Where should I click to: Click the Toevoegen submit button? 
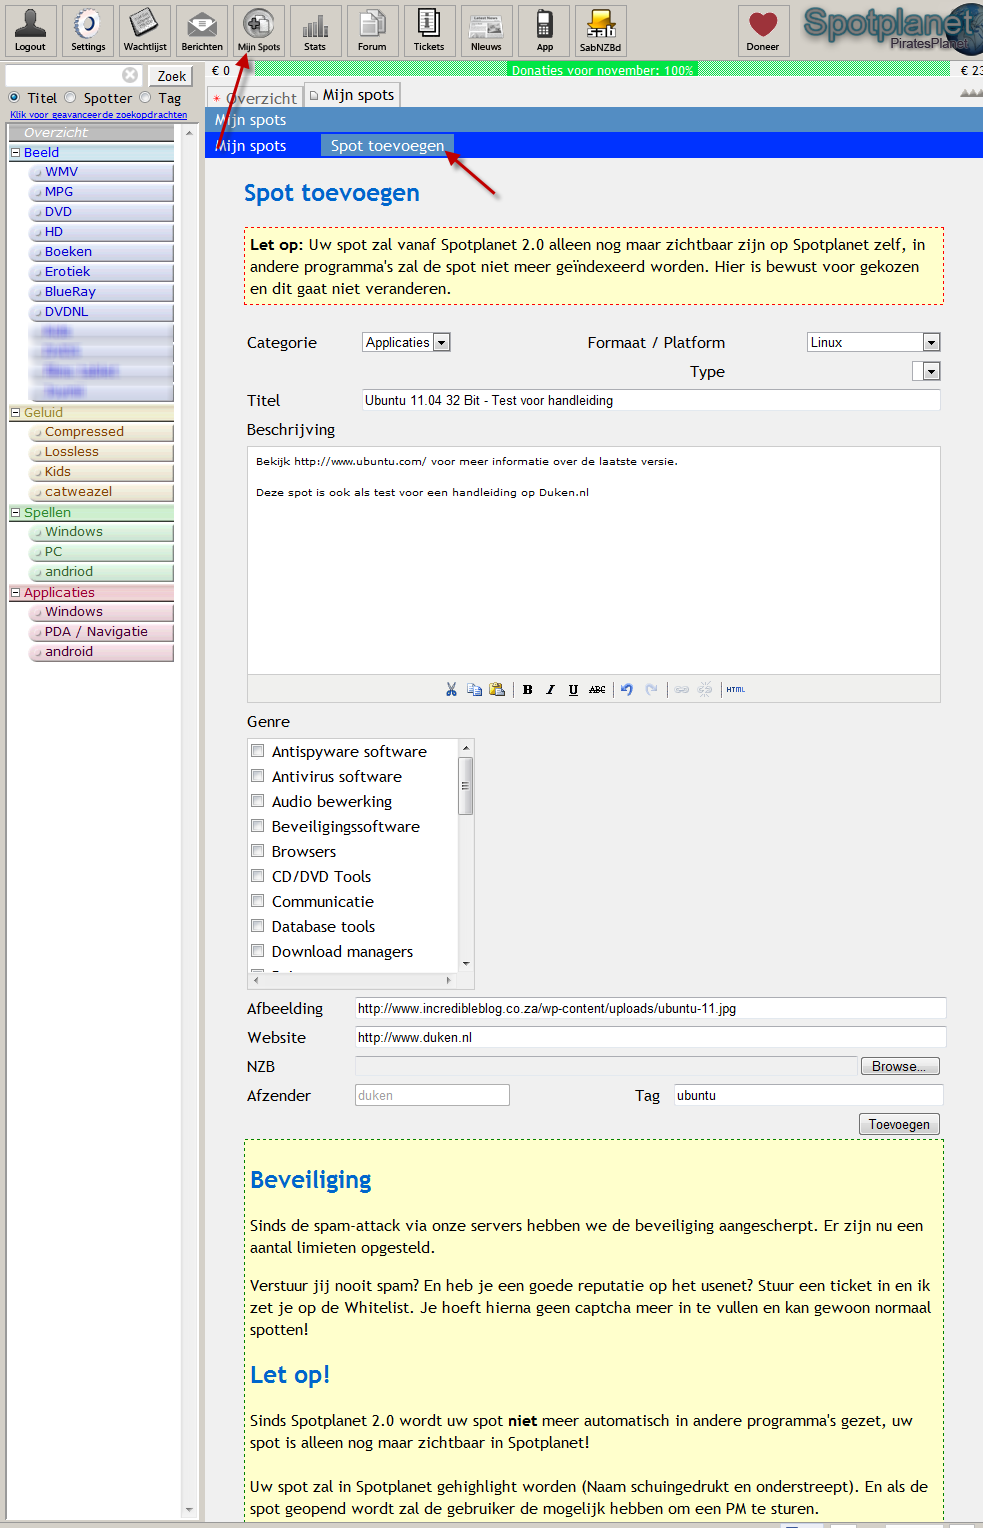pyautogui.click(x=899, y=1124)
